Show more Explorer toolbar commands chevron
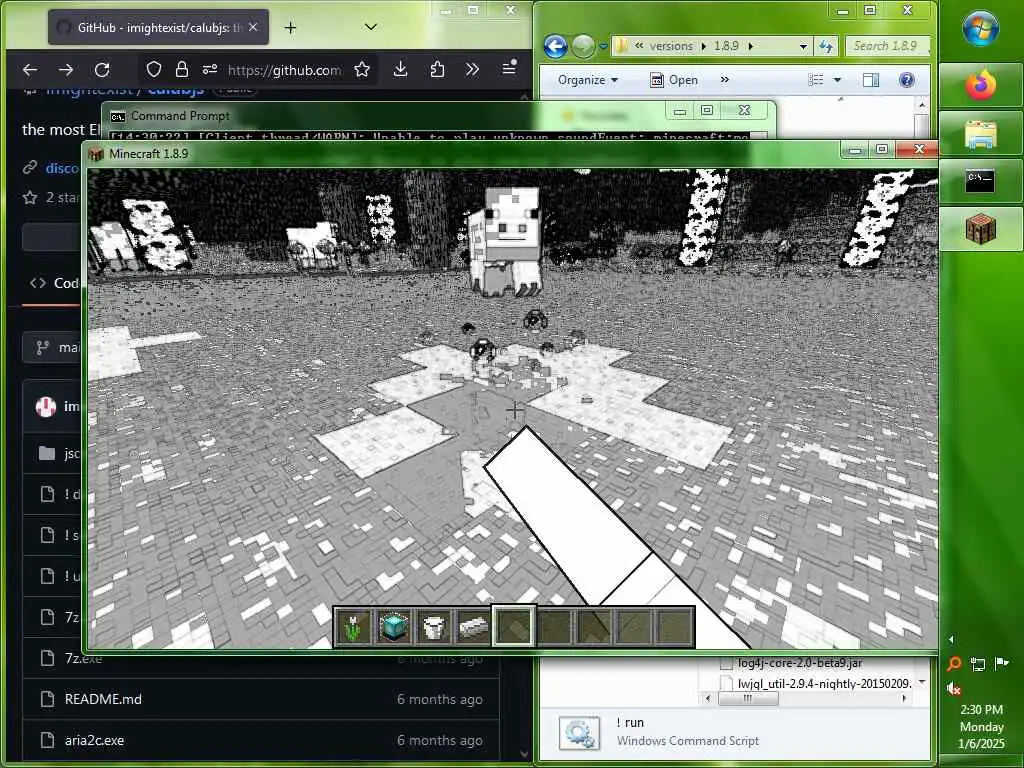Image resolution: width=1024 pixels, height=768 pixels. (x=724, y=80)
